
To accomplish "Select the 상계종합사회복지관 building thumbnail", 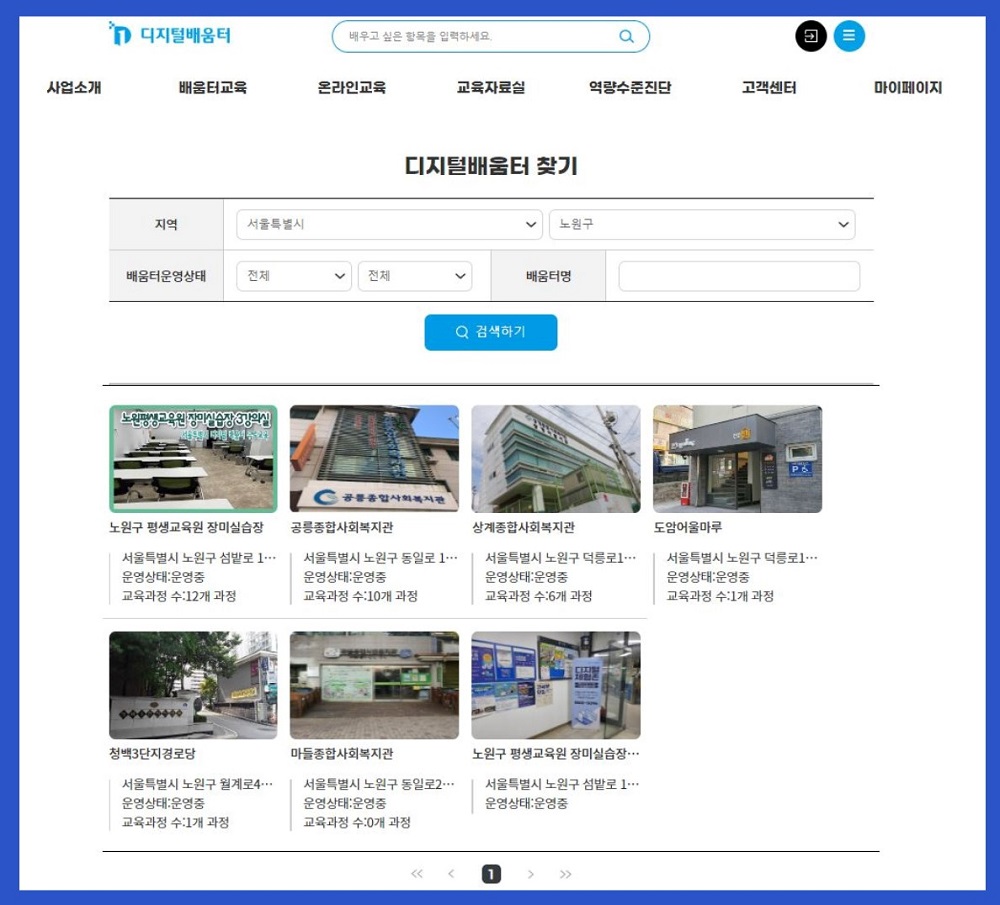I will [x=556, y=459].
